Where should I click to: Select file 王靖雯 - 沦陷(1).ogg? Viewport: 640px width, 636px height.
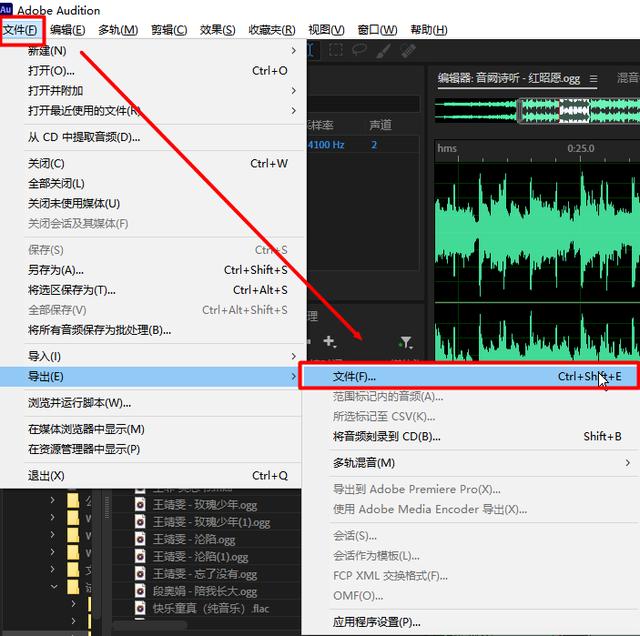click(200, 557)
